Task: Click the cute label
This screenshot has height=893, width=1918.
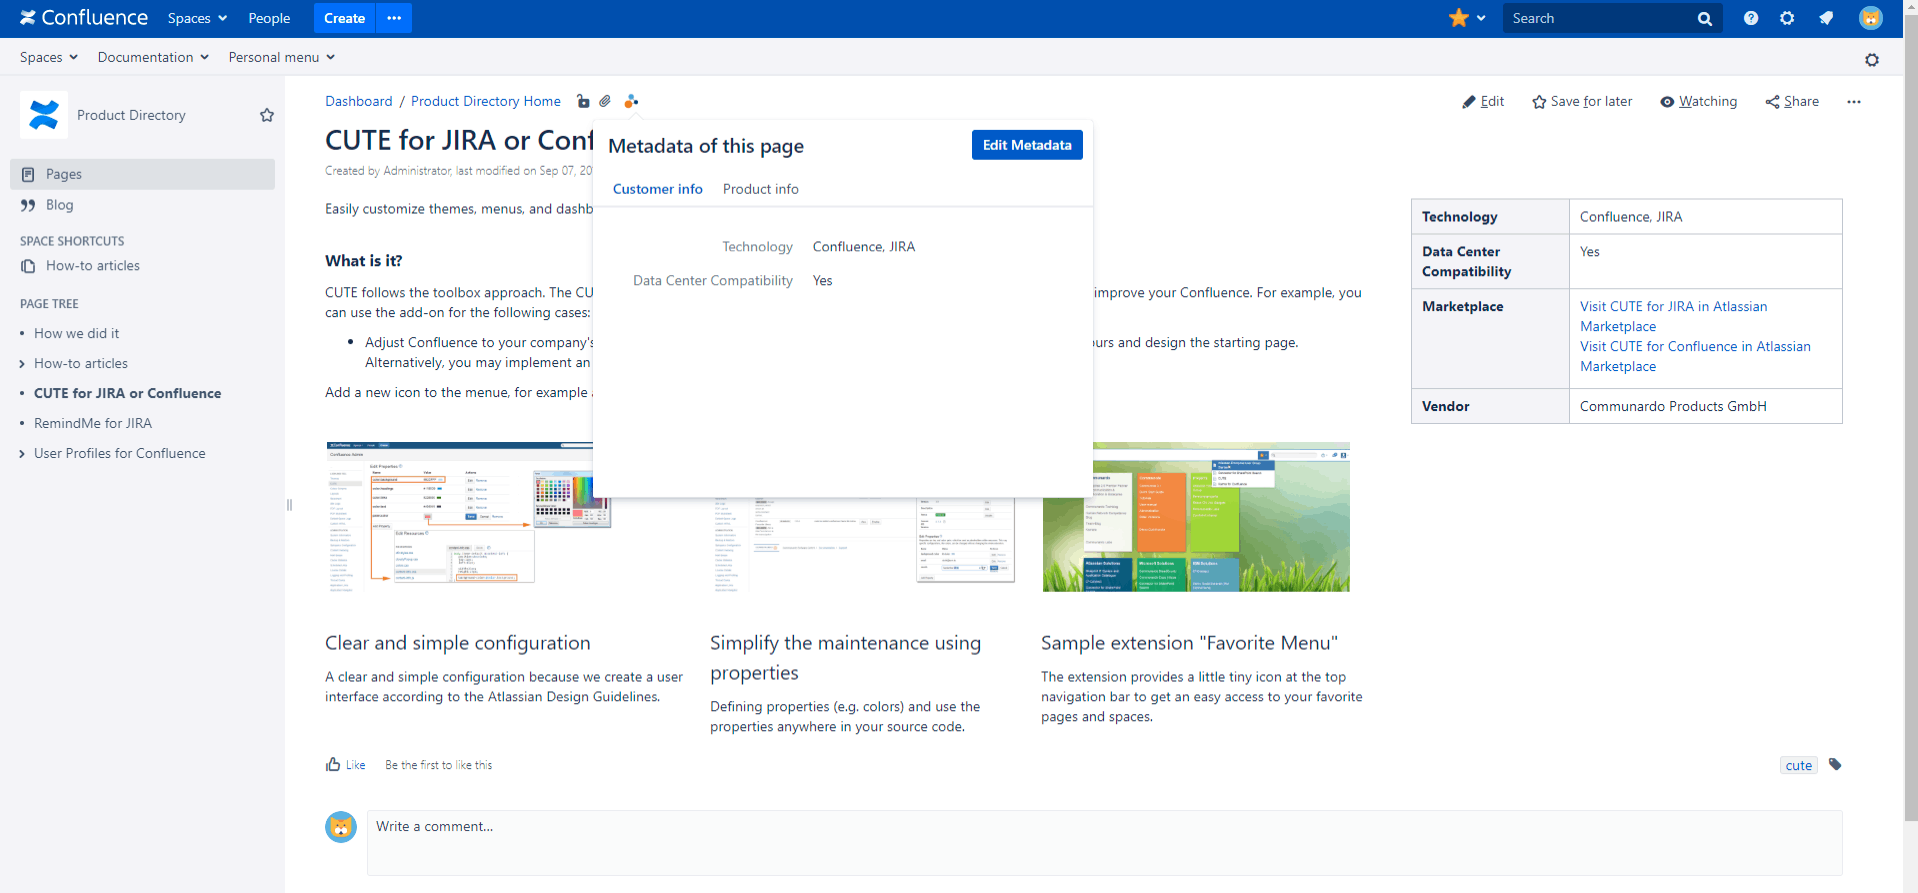Action: [1798, 765]
